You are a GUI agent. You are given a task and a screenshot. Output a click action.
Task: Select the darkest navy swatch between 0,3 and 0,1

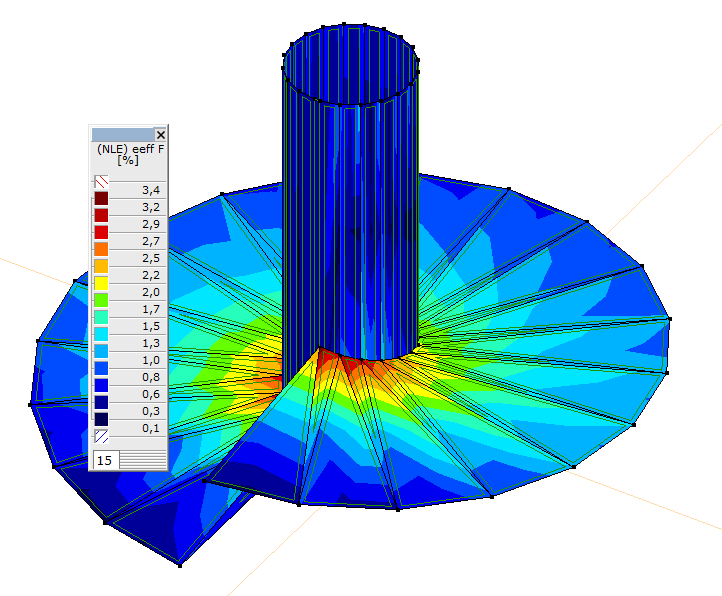pyautogui.click(x=101, y=420)
